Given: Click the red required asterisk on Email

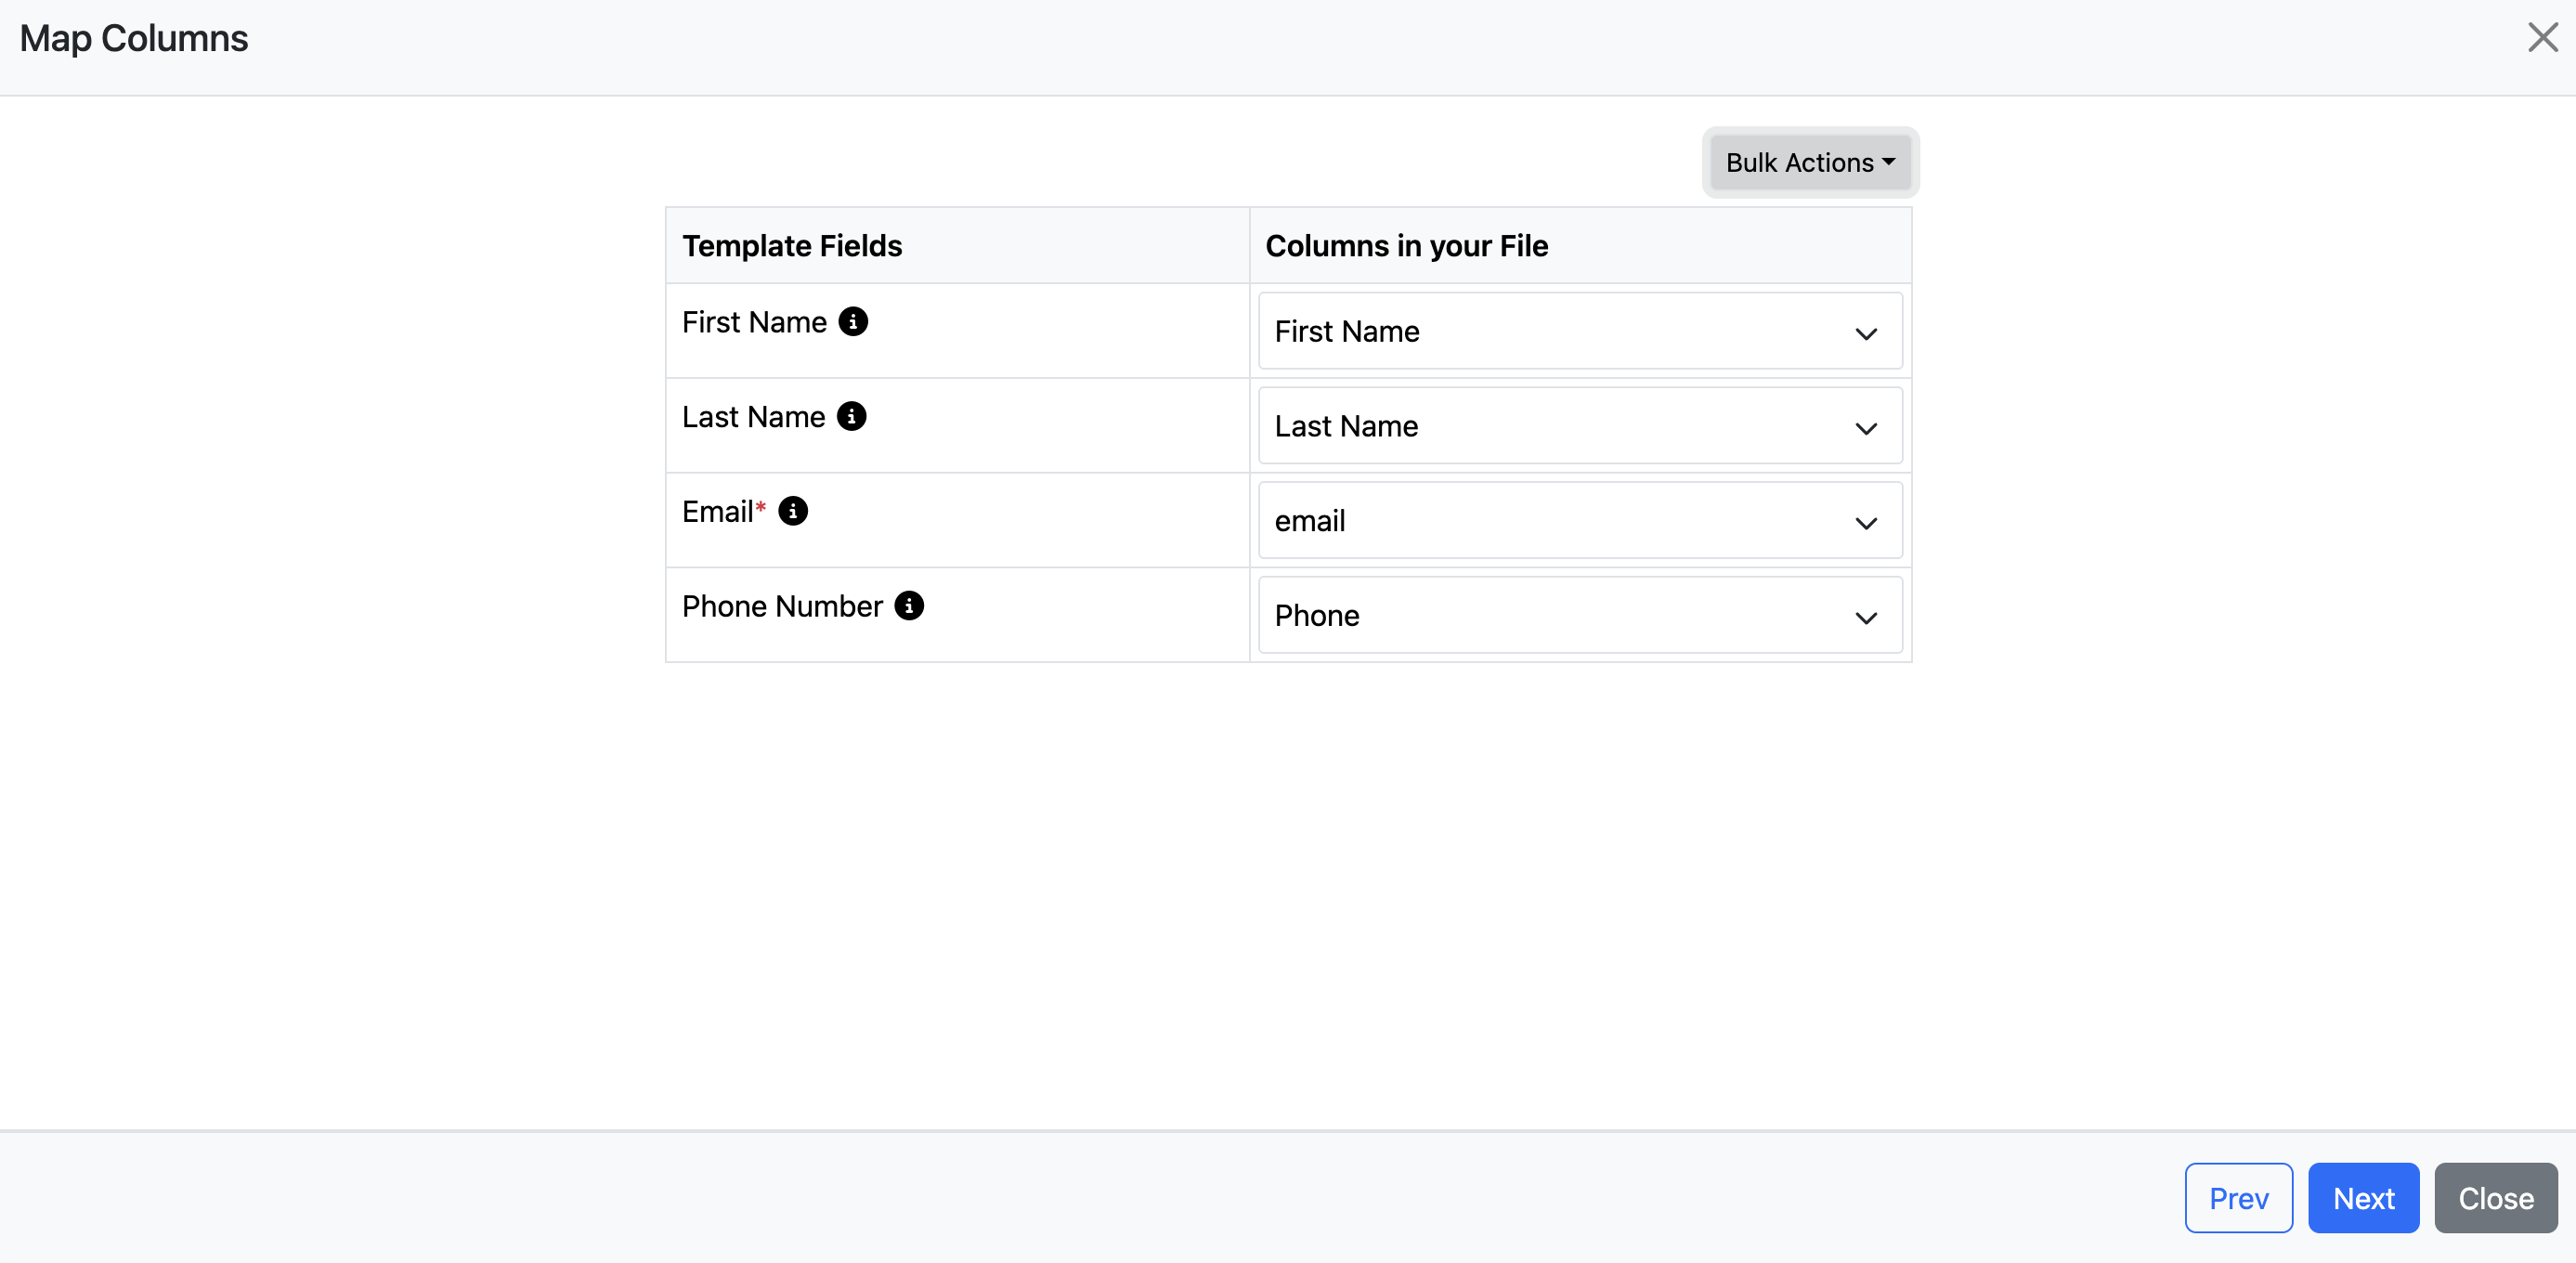Looking at the screenshot, I should point(761,507).
